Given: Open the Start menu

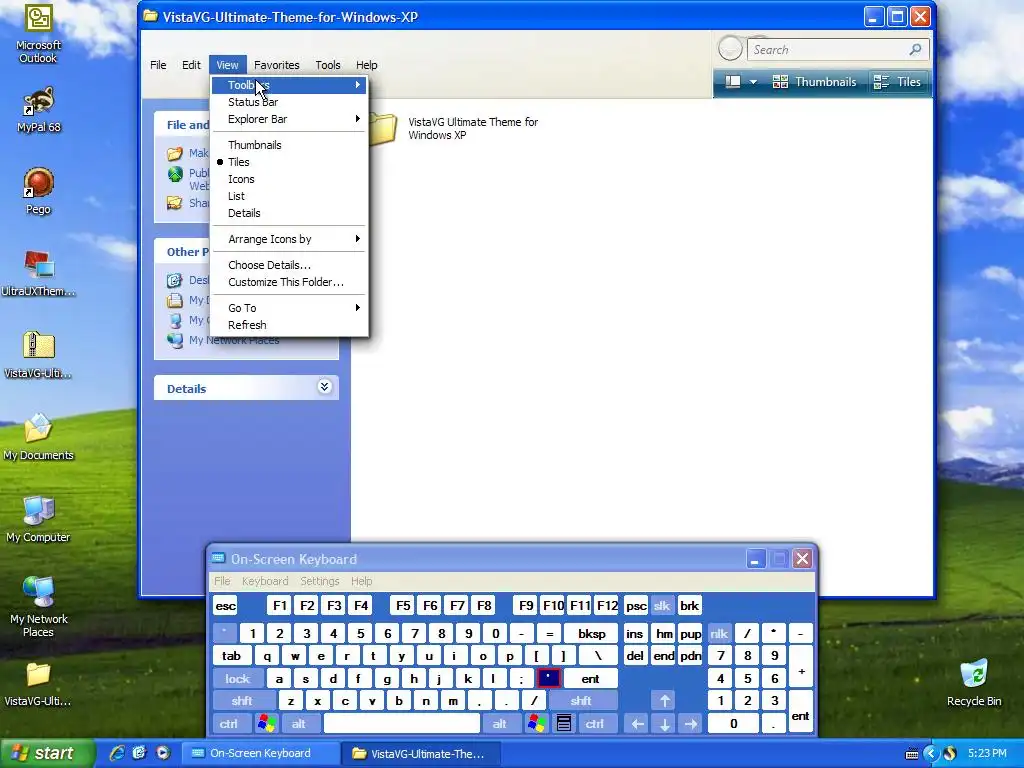Looking at the screenshot, I should [x=47, y=753].
